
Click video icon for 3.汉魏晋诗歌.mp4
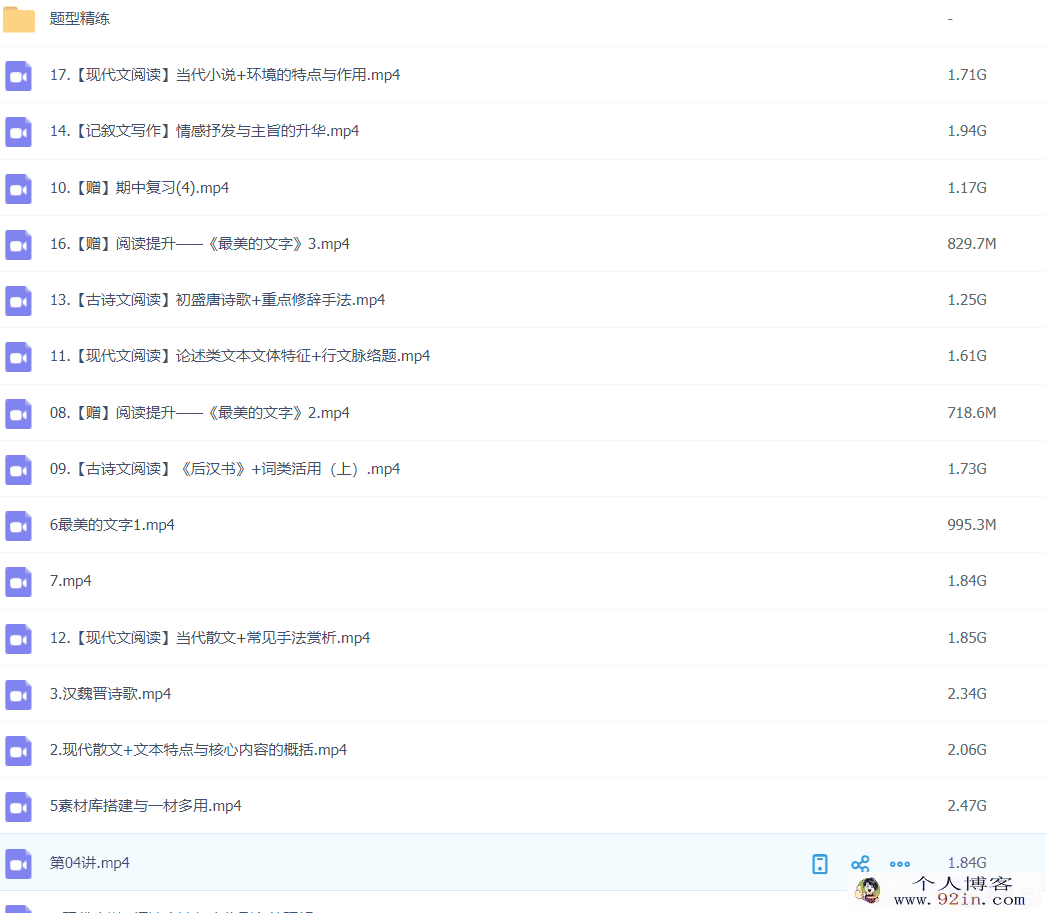(19, 694)
